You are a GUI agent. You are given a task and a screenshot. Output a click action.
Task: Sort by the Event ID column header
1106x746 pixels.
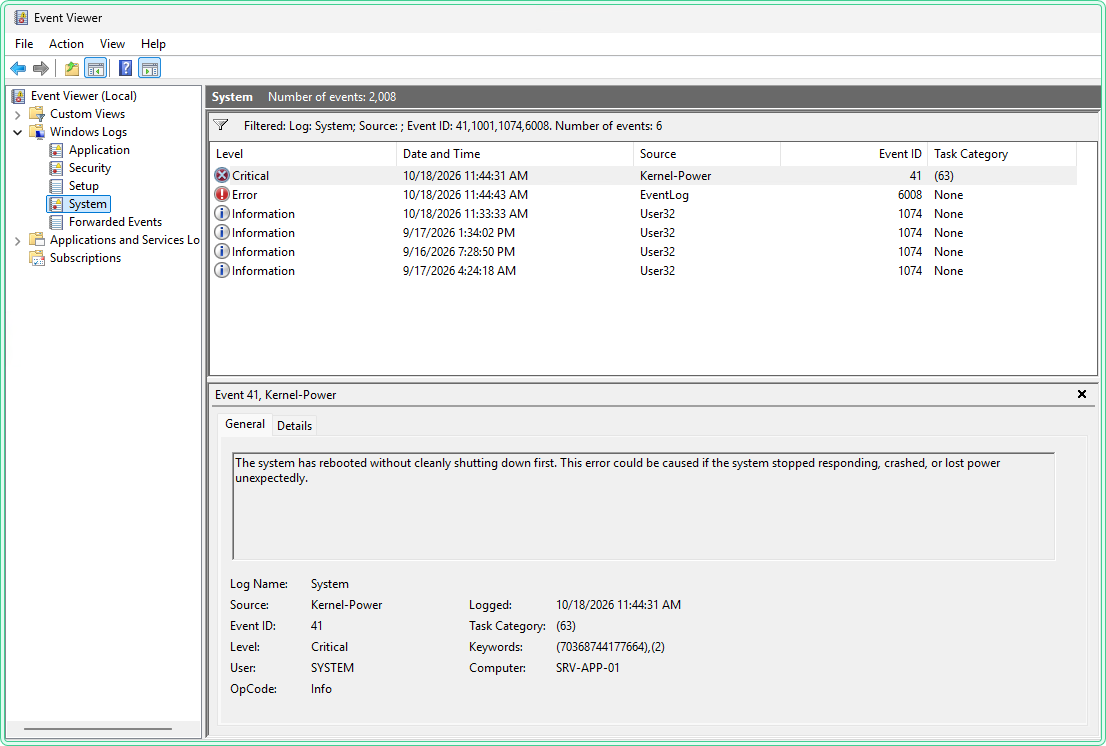[853, 154]
